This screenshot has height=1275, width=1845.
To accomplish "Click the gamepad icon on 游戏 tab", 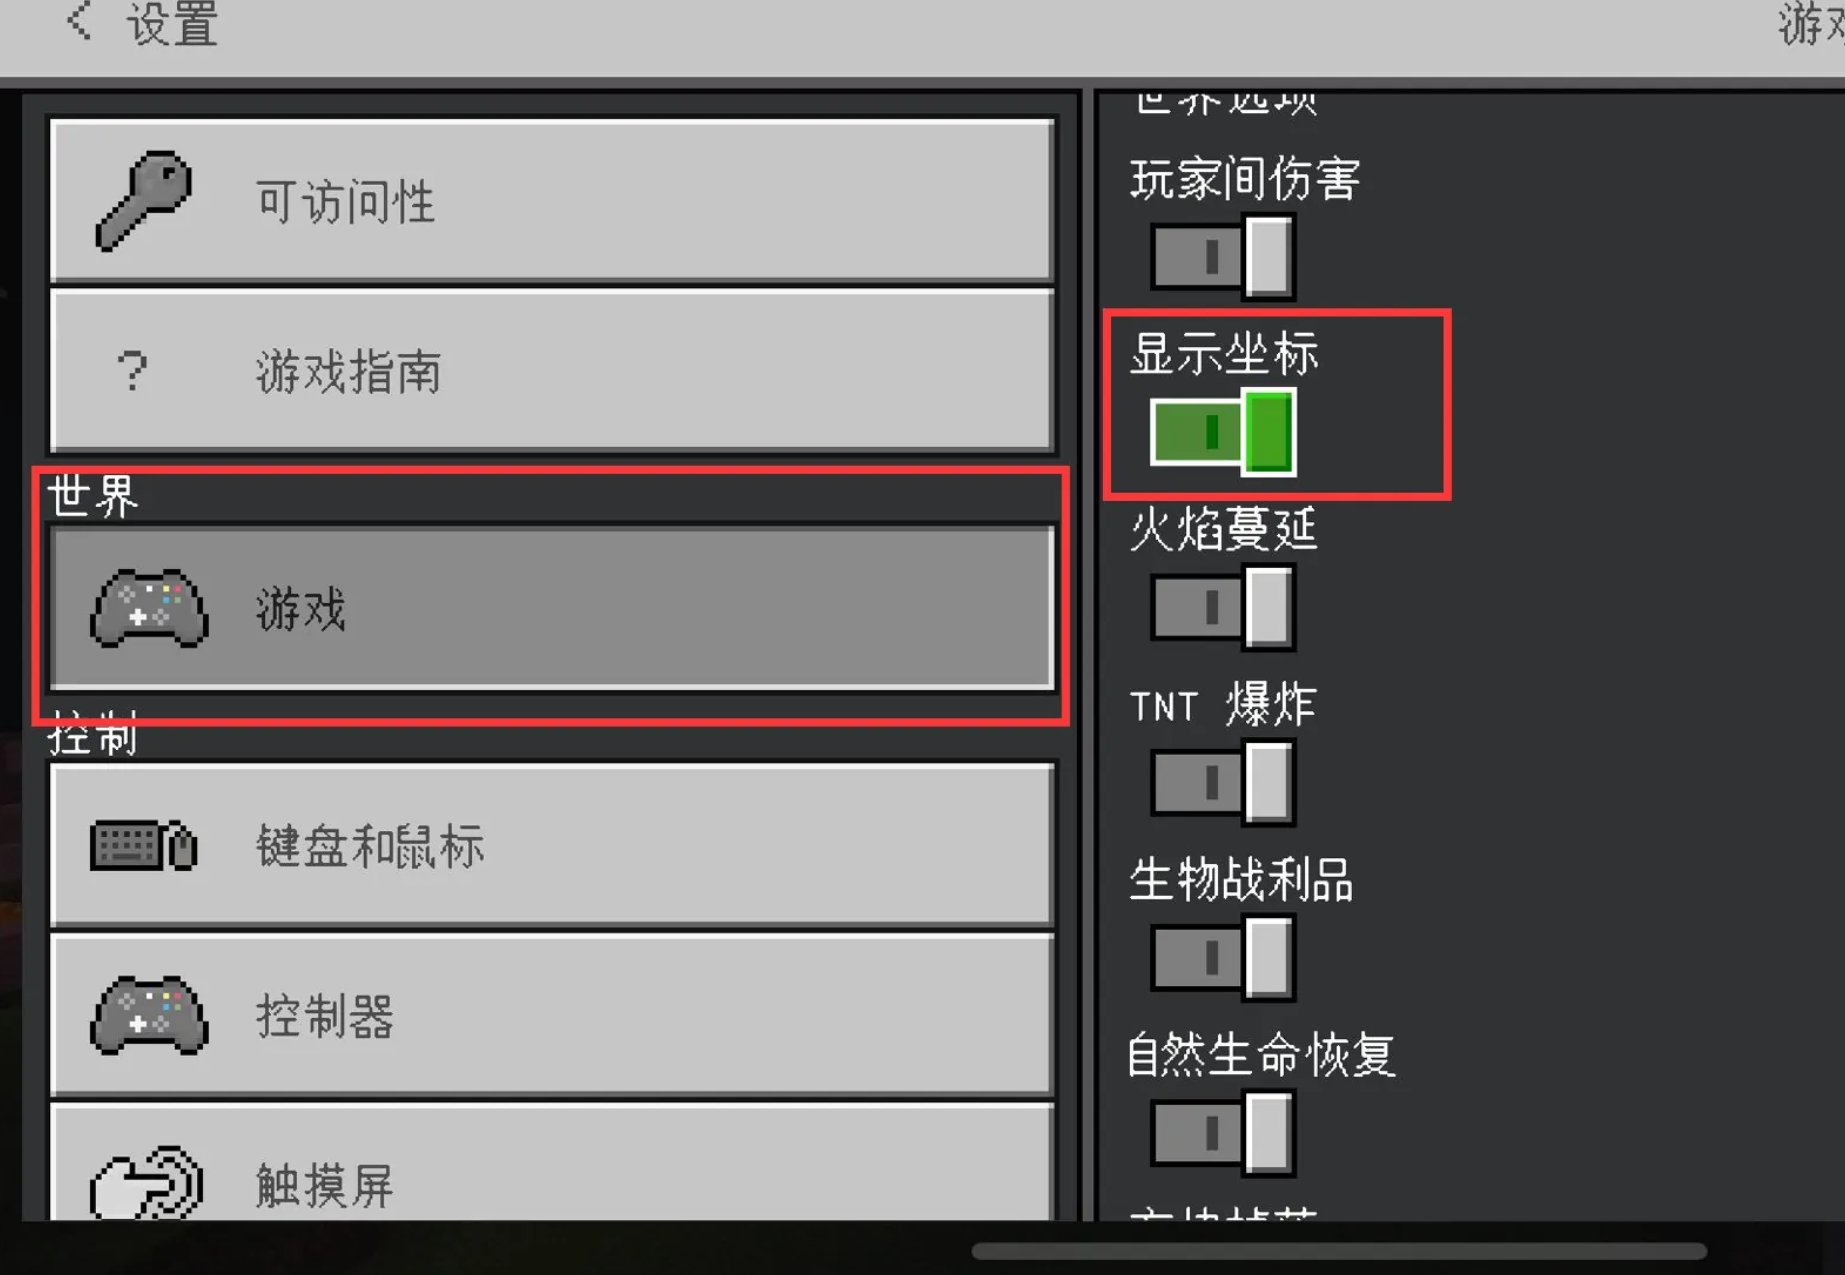I will [149, 608].
